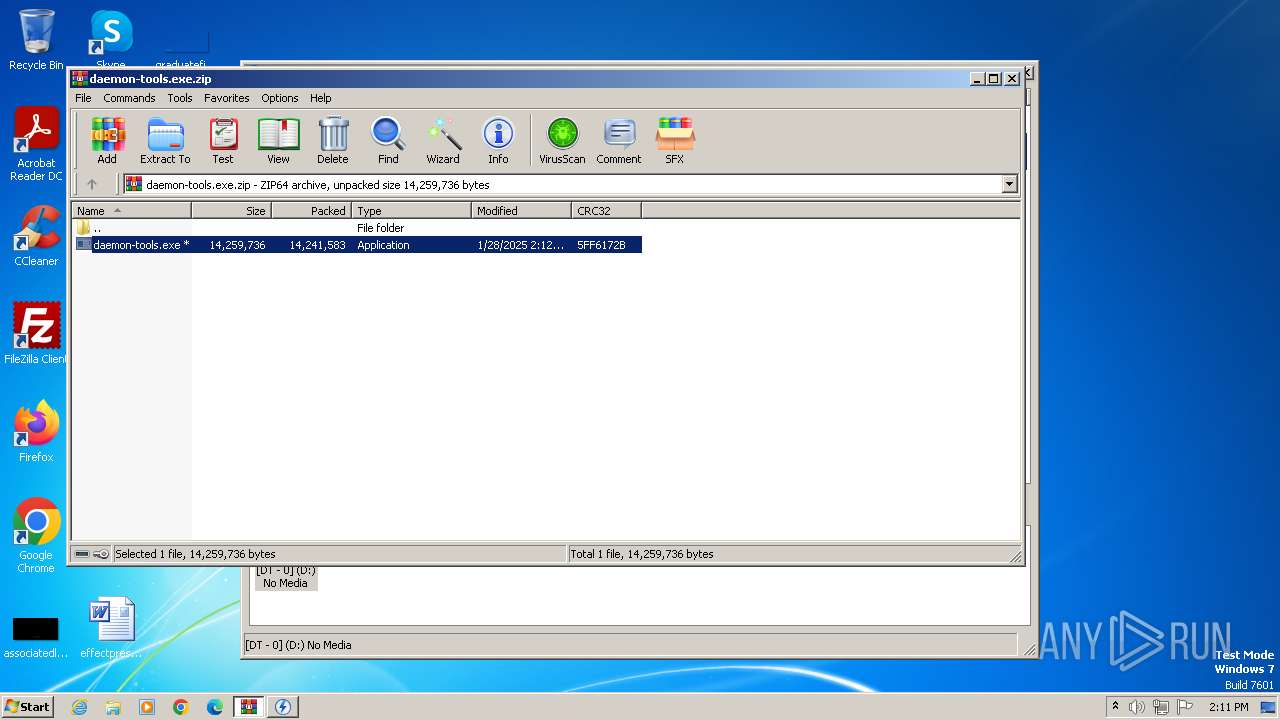Click 'Total 1 file' status text
The width and height of the screenshot is (1280, 720).
coord(642,554)
